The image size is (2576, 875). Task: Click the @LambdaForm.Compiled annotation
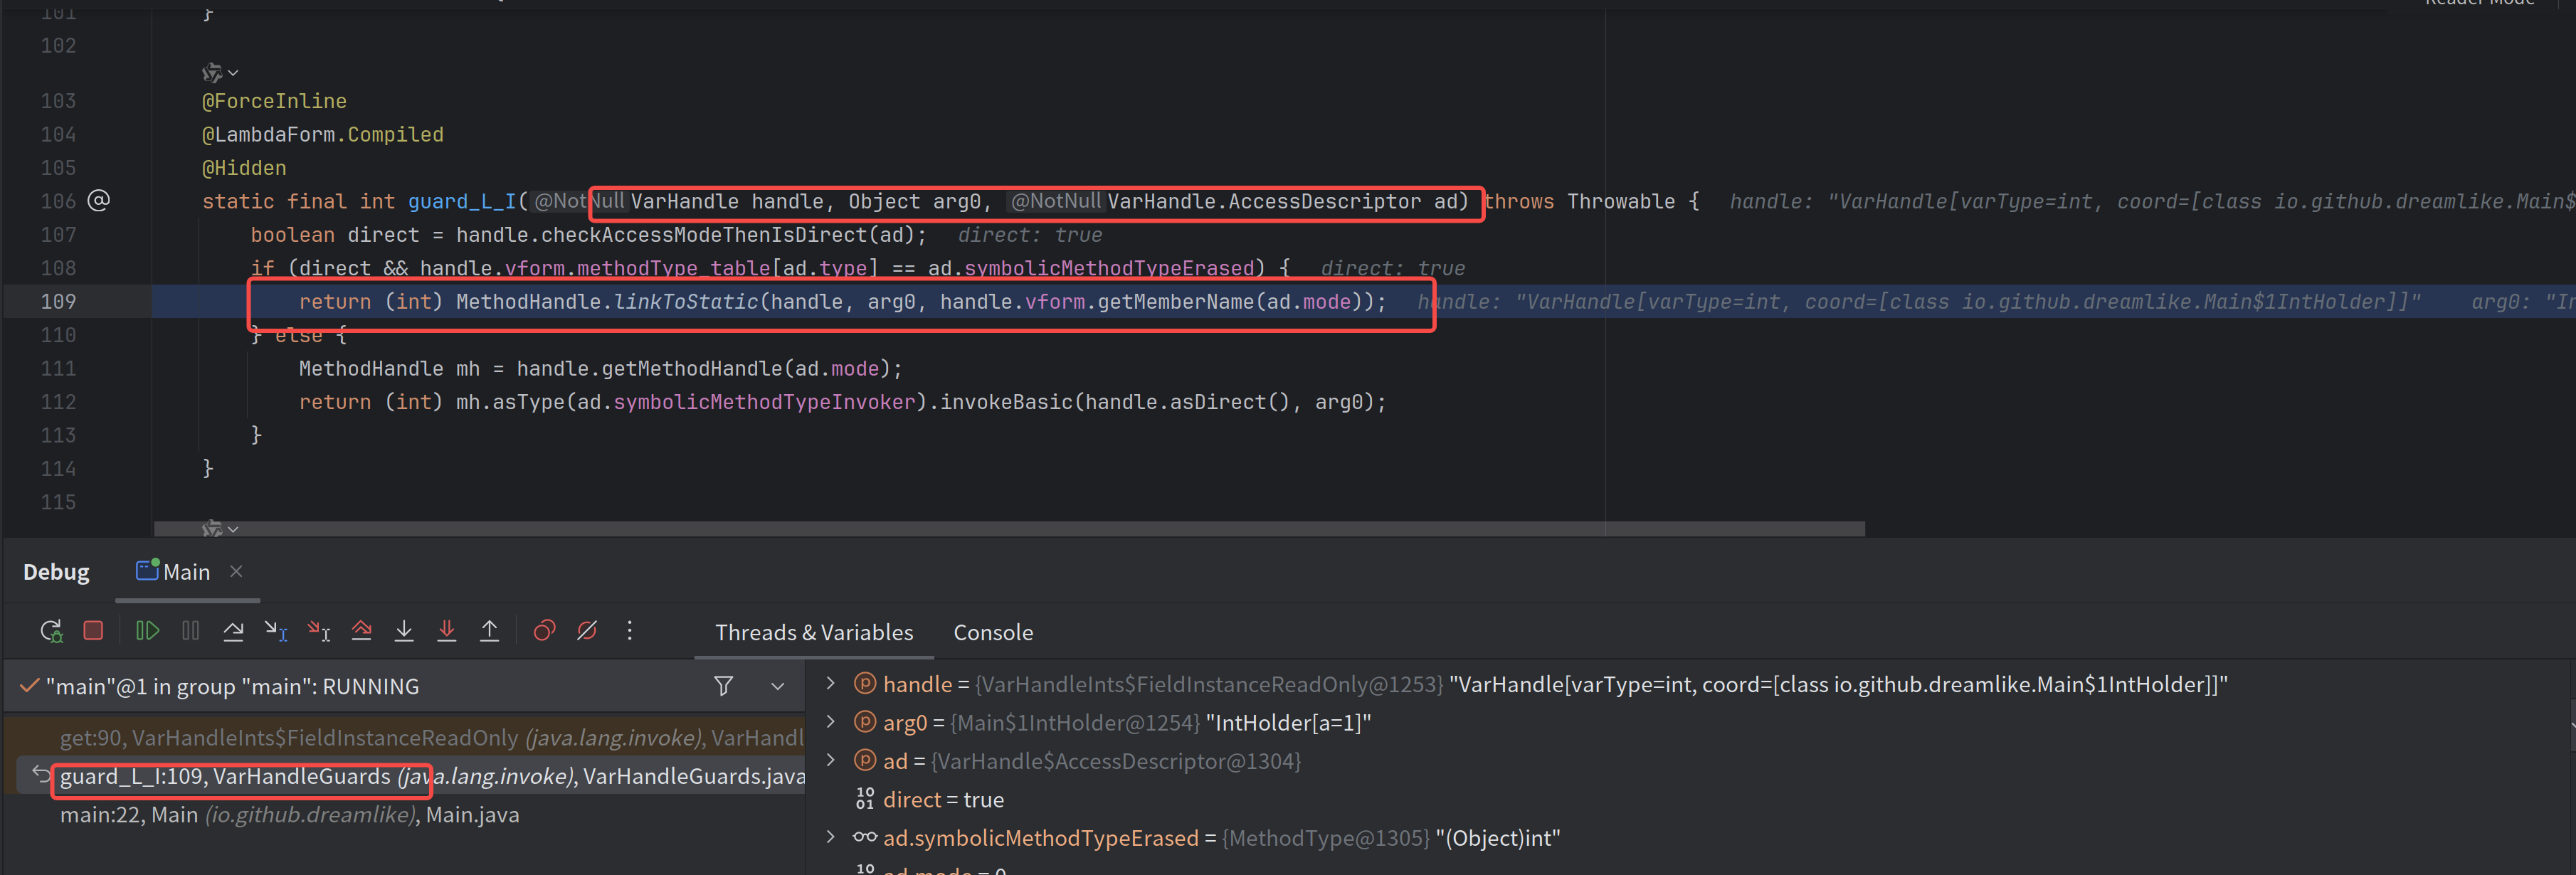point(322,135)
